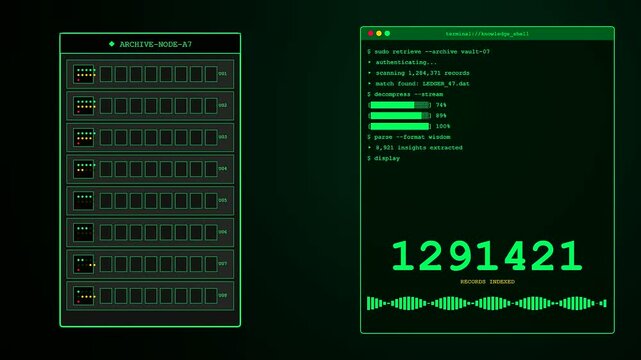Click the 8,921 insights extracted line
The image size is (641, 360).
415,148
